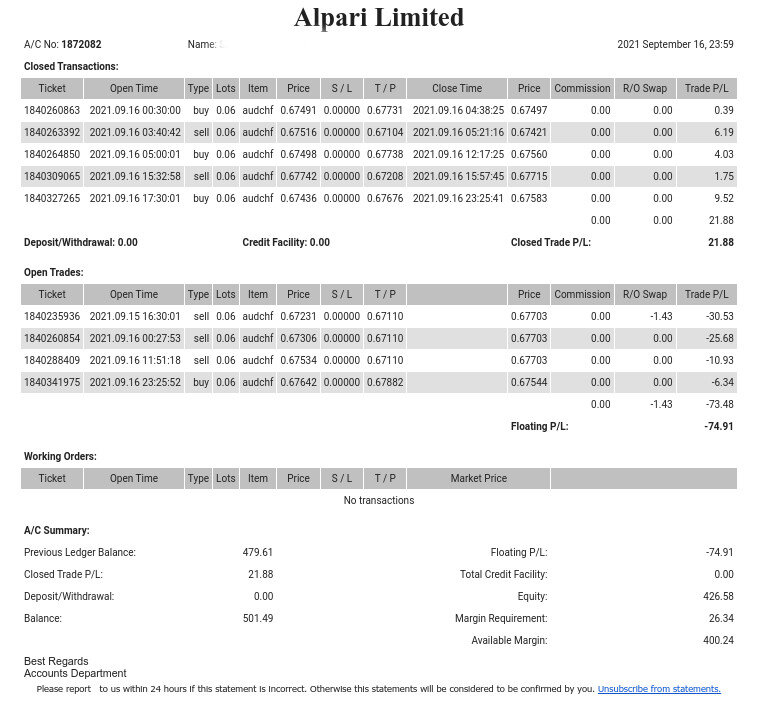Screen dimensions: 775x719
Task: Click open trade ticket 1840288409
Action: [x=52, y=360]
